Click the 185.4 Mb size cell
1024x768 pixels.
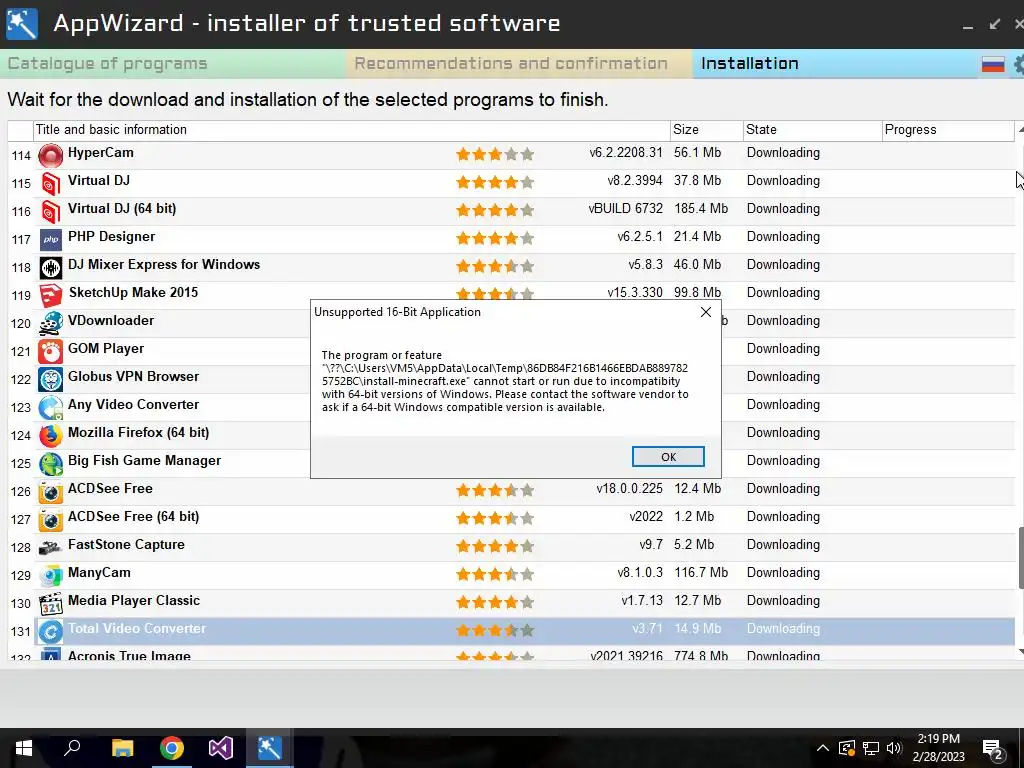pyautogui.click(x=701, y=209)
